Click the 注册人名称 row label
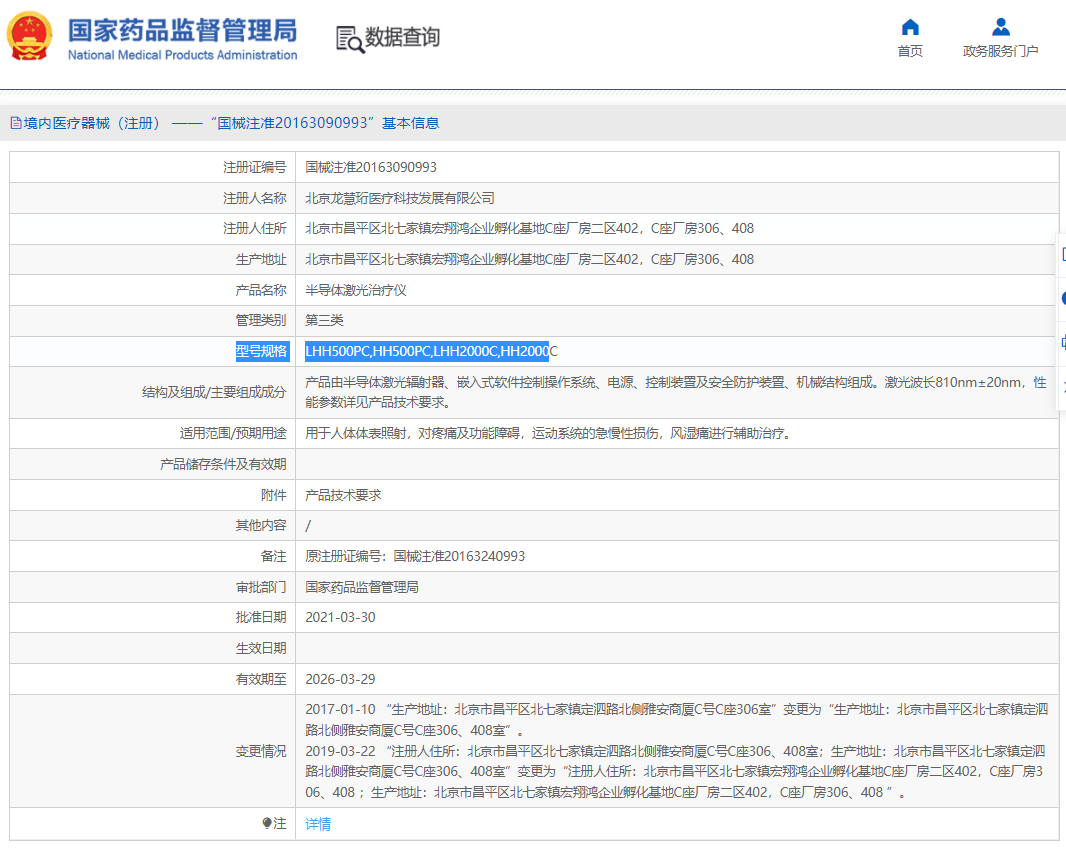Viewport: 1066px width, 850px height. click(x=255, y=198)
